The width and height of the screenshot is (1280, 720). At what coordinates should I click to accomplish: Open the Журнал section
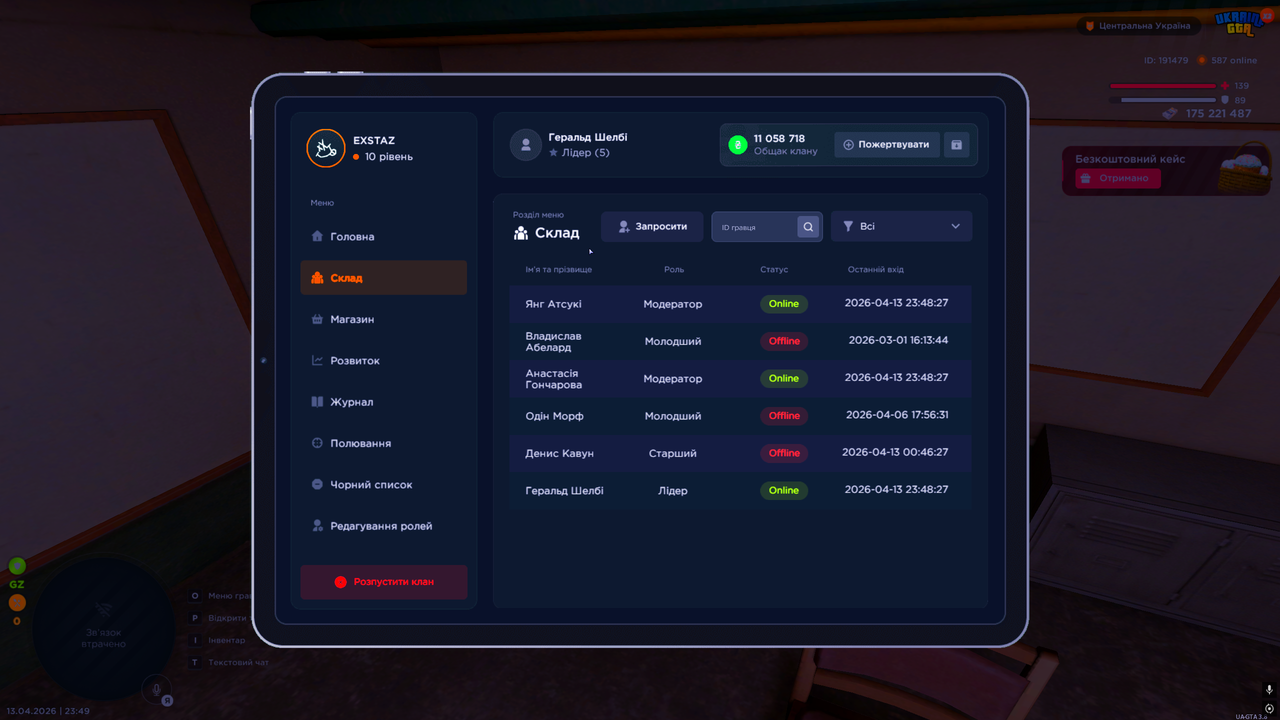coord(383,402)
